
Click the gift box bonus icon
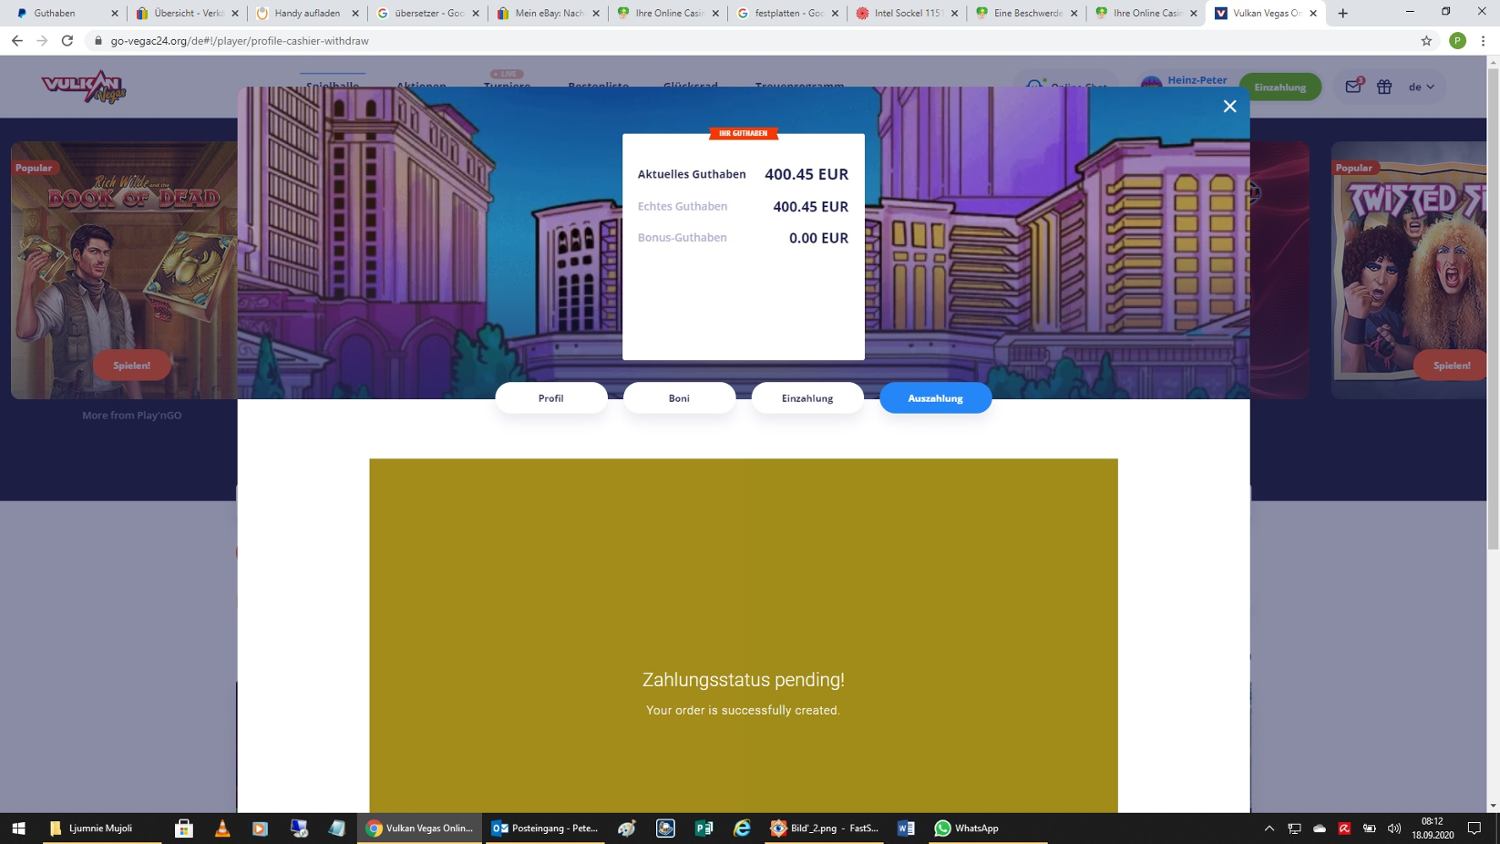1384,87
